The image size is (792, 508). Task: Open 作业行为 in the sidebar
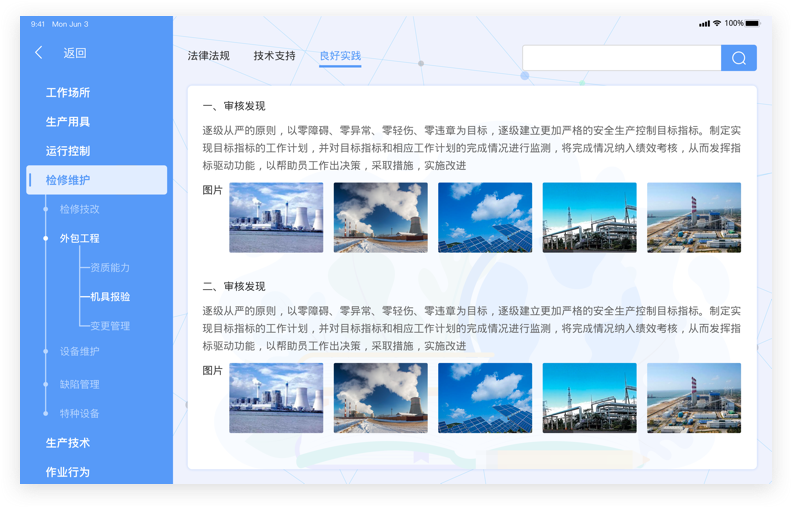pyautogui.click(x=68, y=472)
